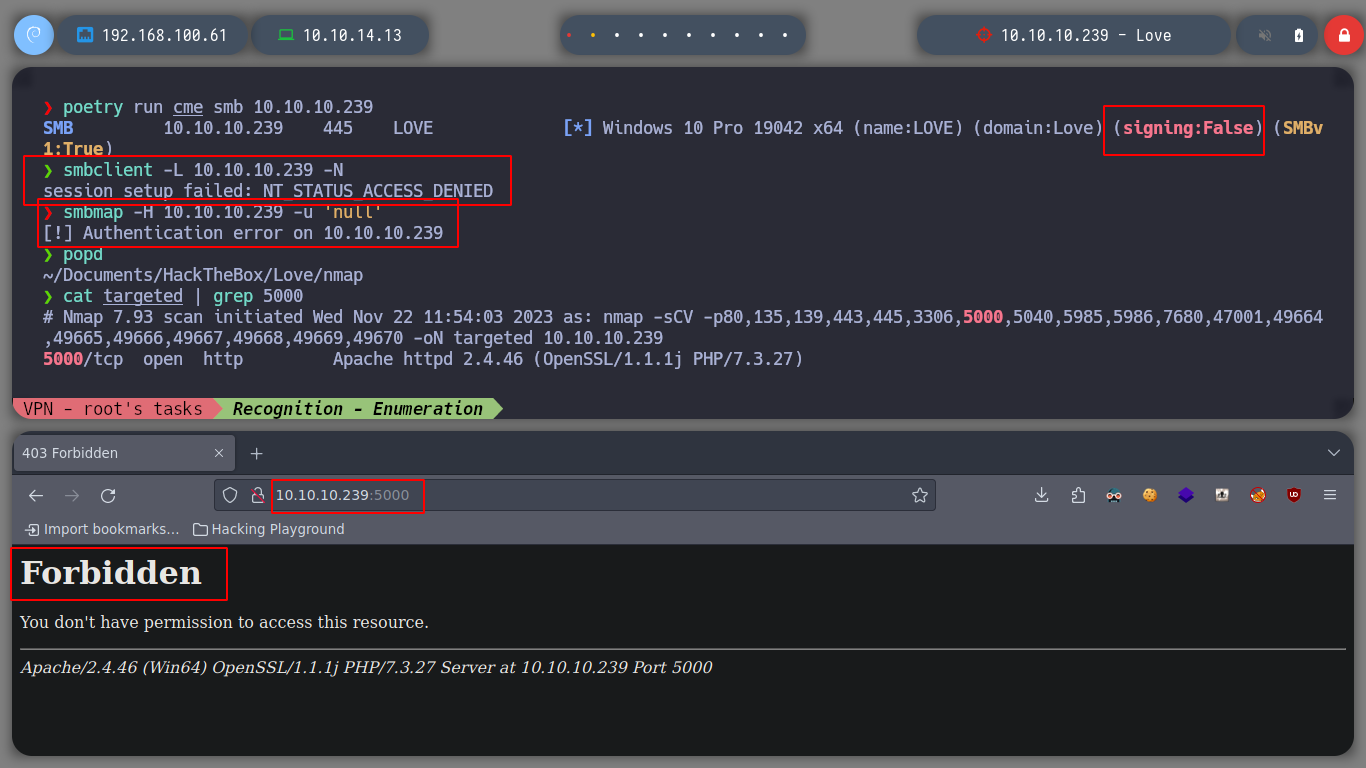Screen dimensions: 1366x768
Task: Click the grey picture extension icon
Action: pos(1222,495)
